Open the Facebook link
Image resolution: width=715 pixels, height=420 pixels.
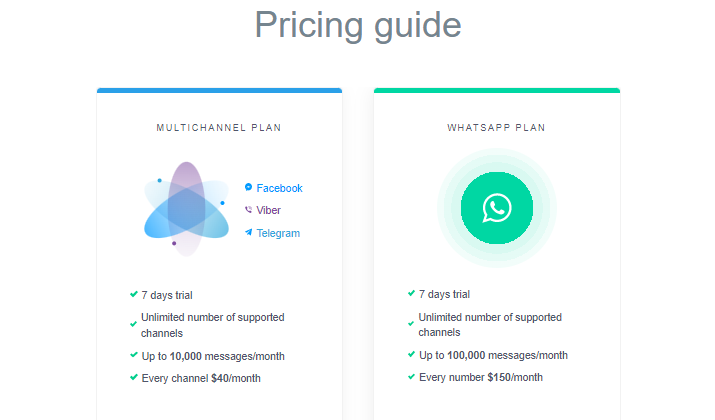279,188
